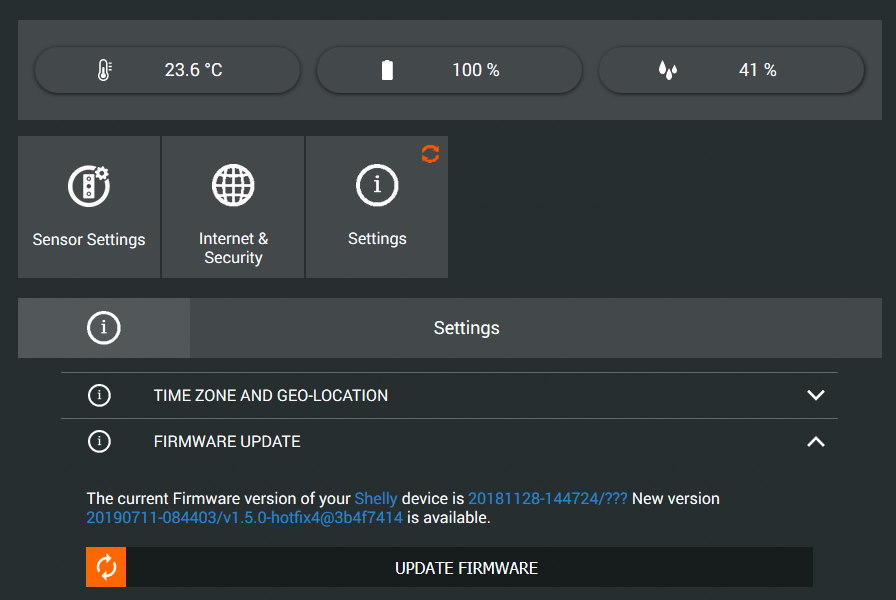
Task: Select the Internet & Security tile label
Action: tap(233, 248)
